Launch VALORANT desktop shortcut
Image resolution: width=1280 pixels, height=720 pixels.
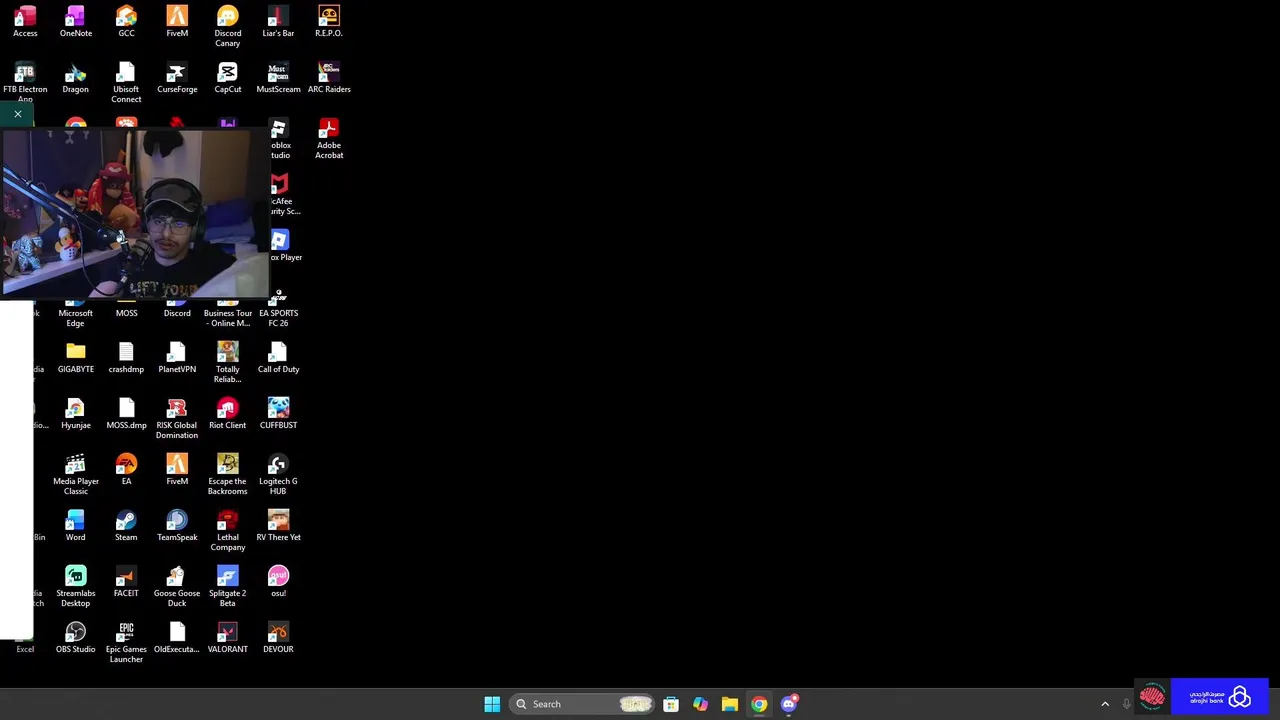(x=227, y=637)
